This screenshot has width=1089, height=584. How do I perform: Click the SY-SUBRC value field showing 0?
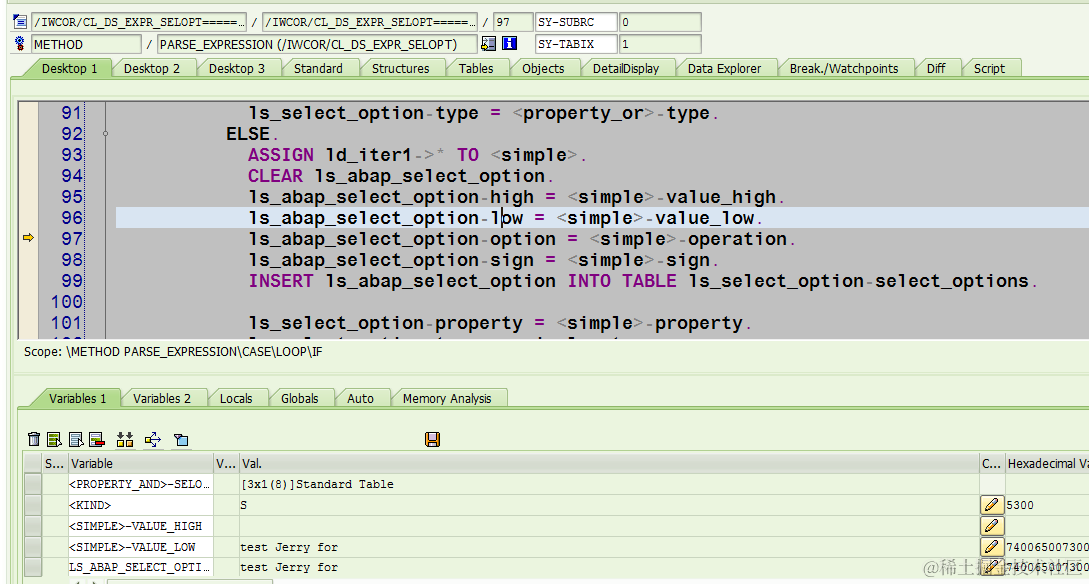(x=660, y=22)
